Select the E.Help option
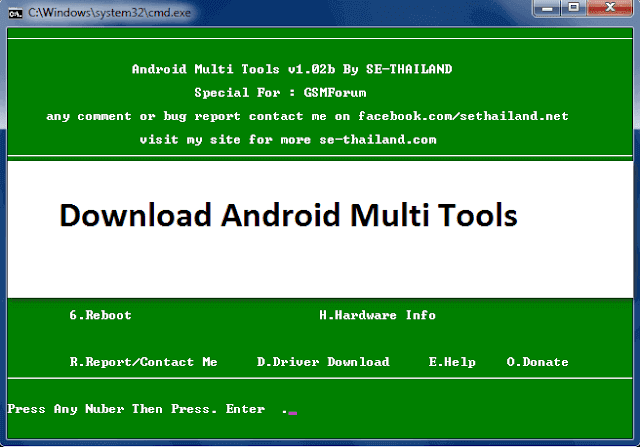Screen dimensions: 640x447 coord(452,362)
